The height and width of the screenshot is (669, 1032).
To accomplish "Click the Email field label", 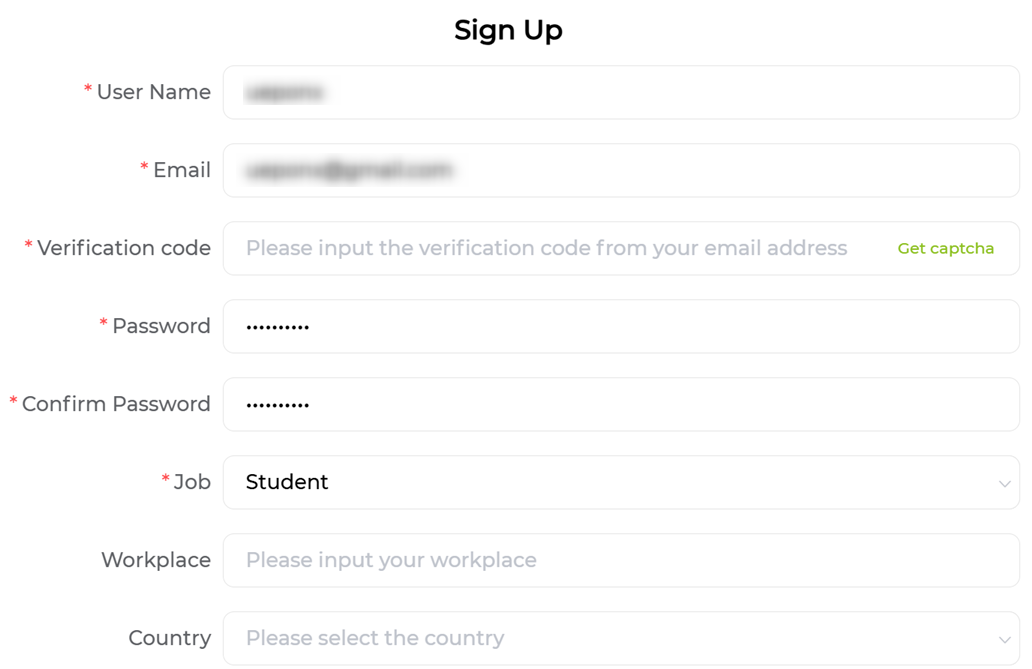I will click(x=182, y=170).
